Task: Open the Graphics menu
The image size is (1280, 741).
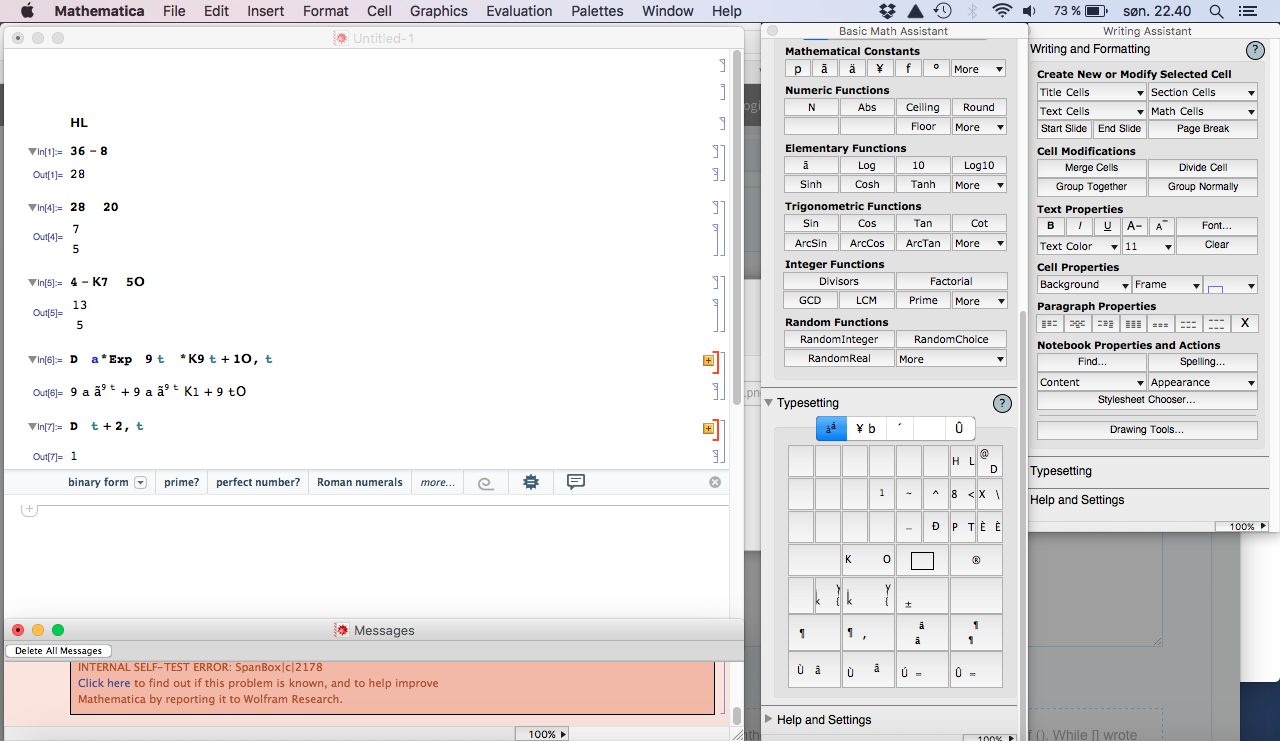Action: (x=439, y=11)
